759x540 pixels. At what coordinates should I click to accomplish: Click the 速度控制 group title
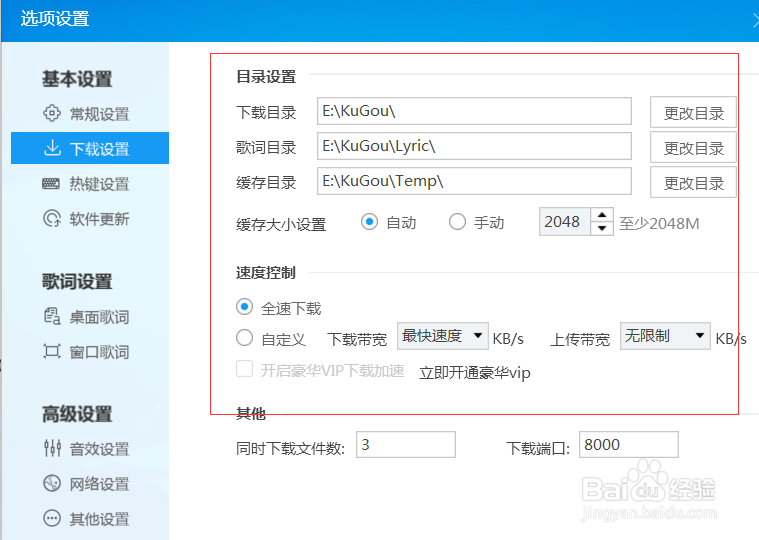266,272
